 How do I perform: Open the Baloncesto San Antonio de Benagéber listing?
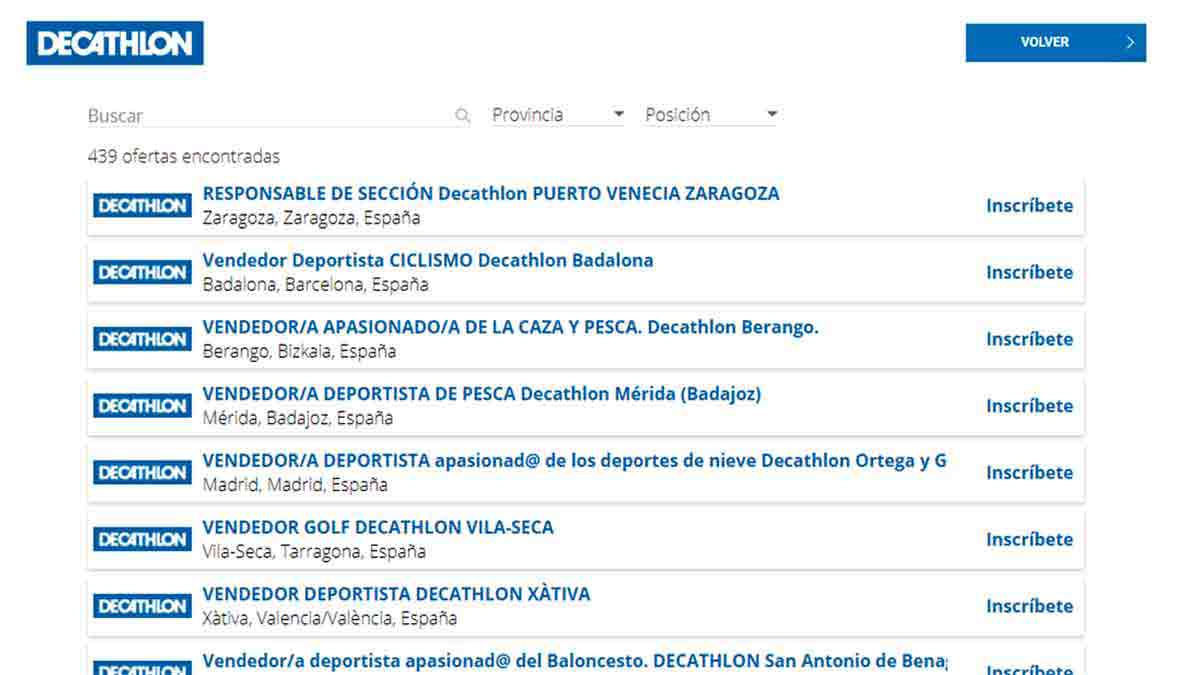pyautogui.click(x=573, y=661)
